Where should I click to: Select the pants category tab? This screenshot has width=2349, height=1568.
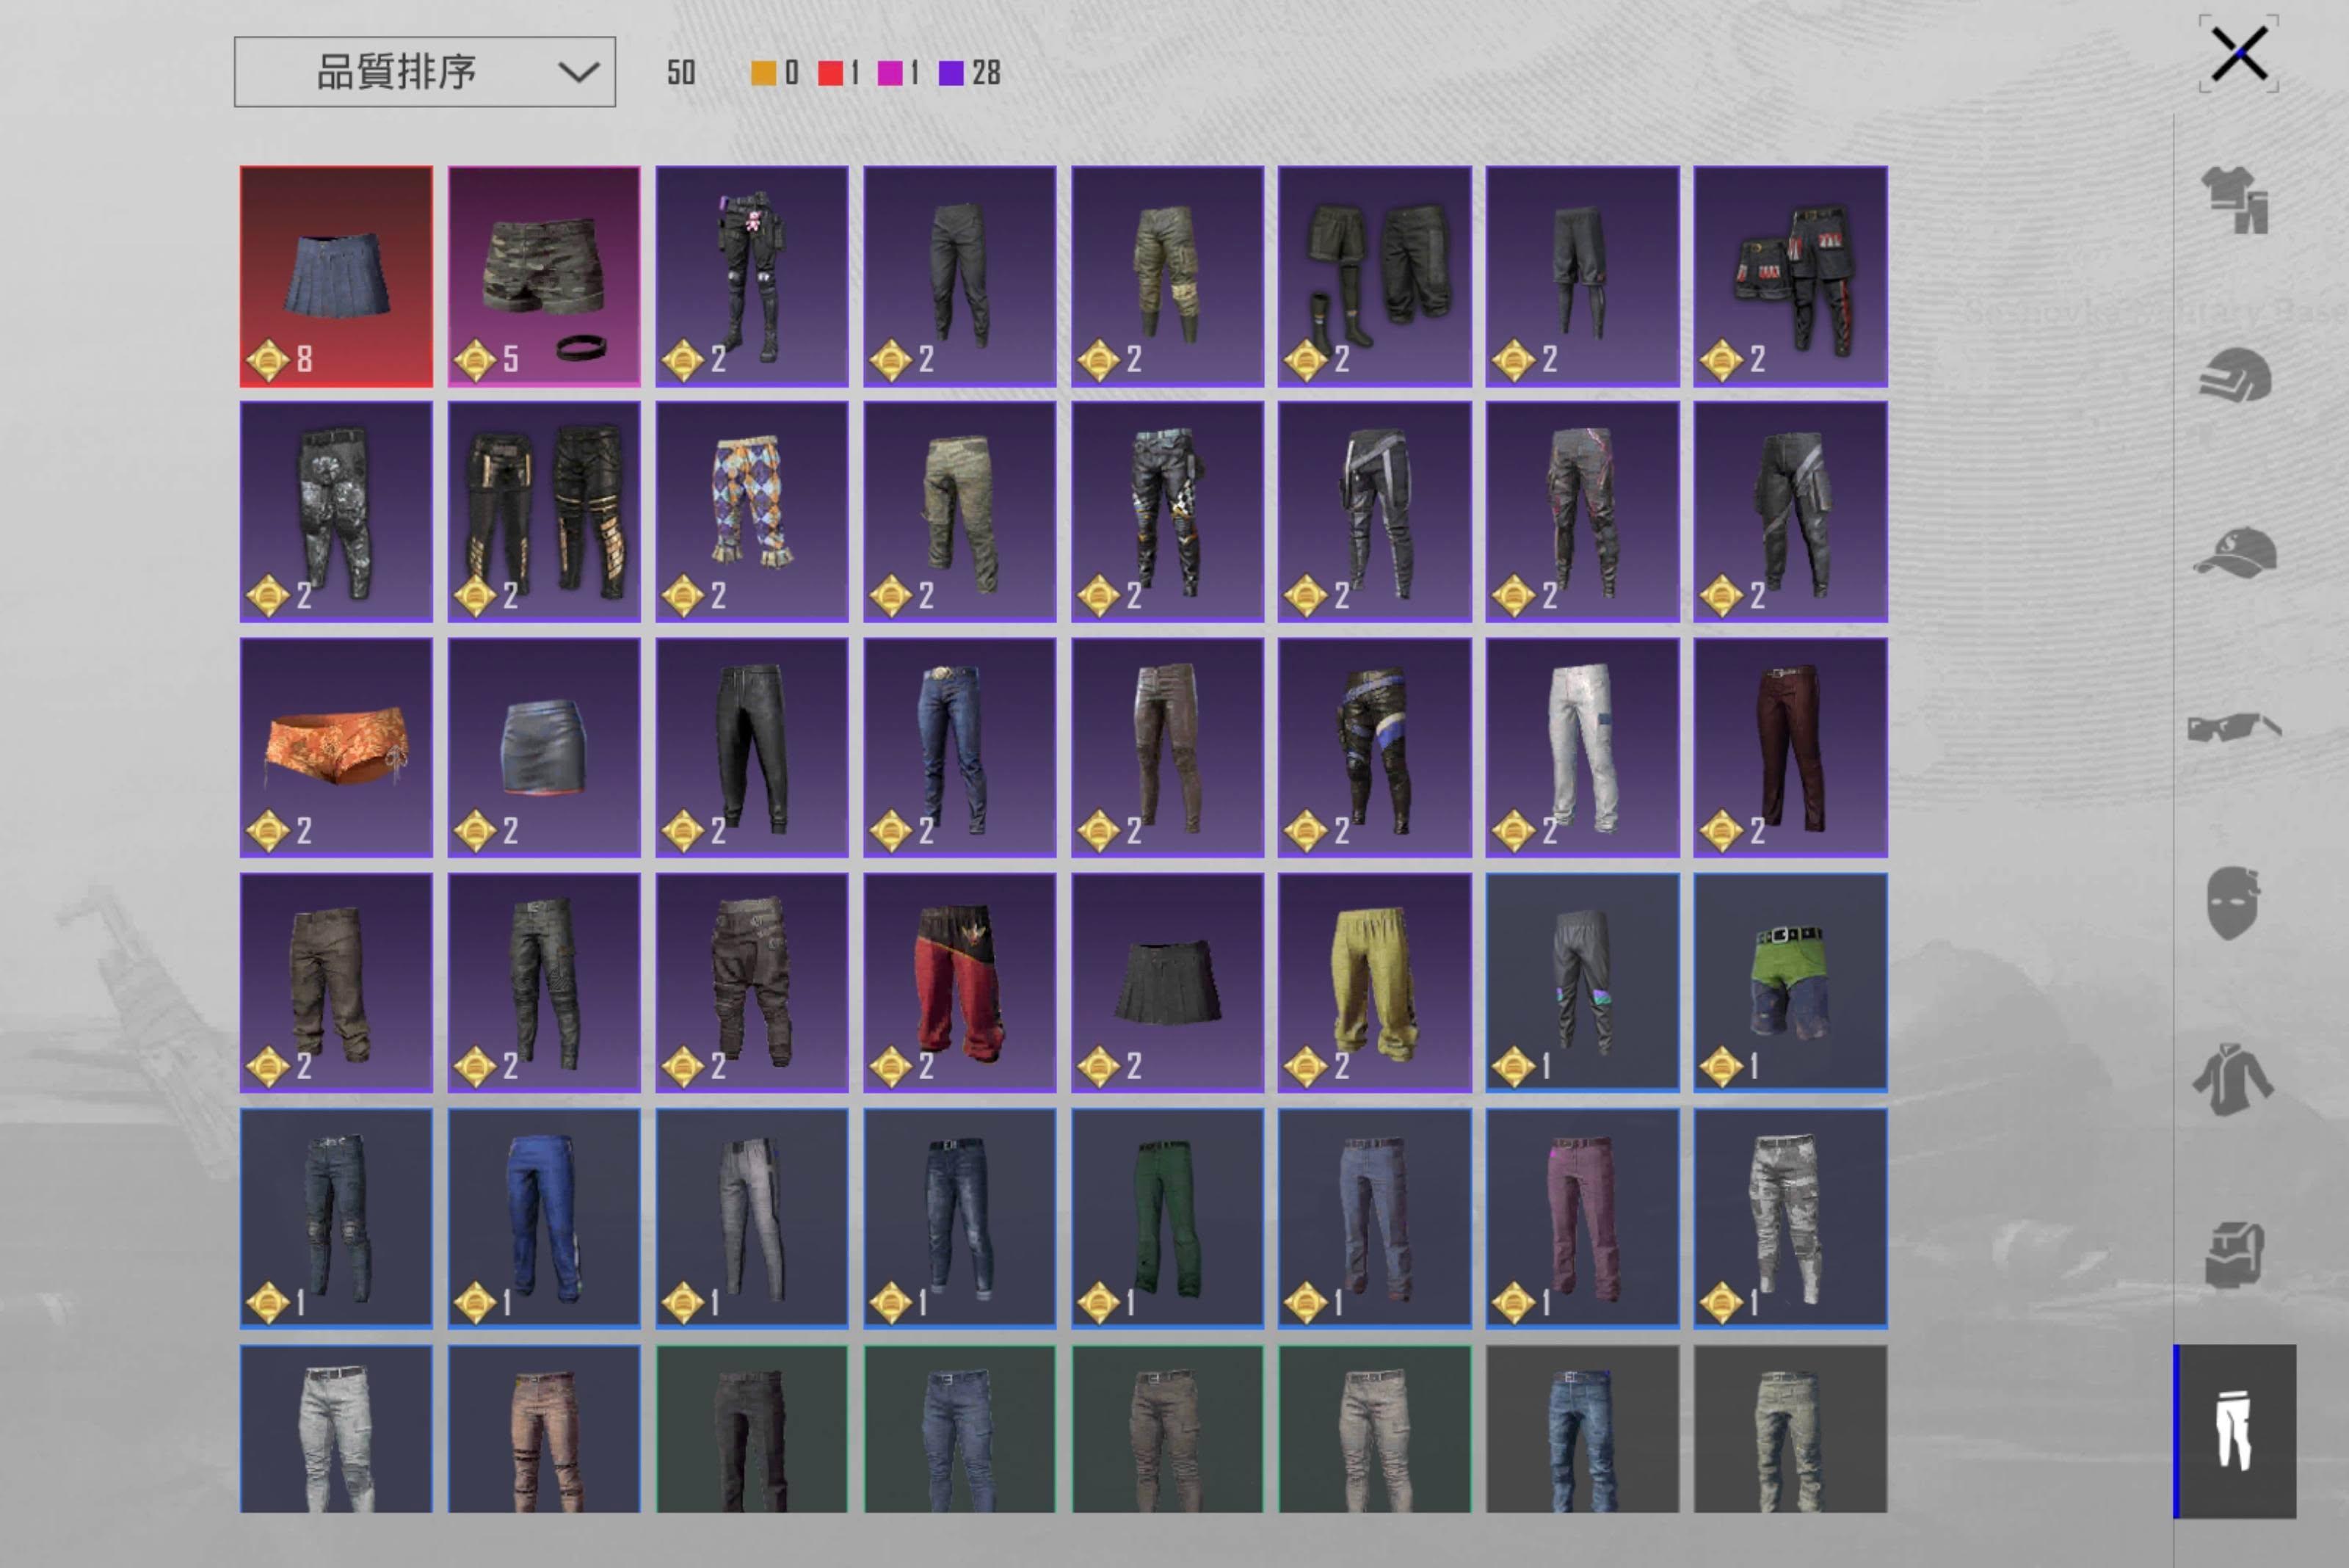point(2235,1431)
